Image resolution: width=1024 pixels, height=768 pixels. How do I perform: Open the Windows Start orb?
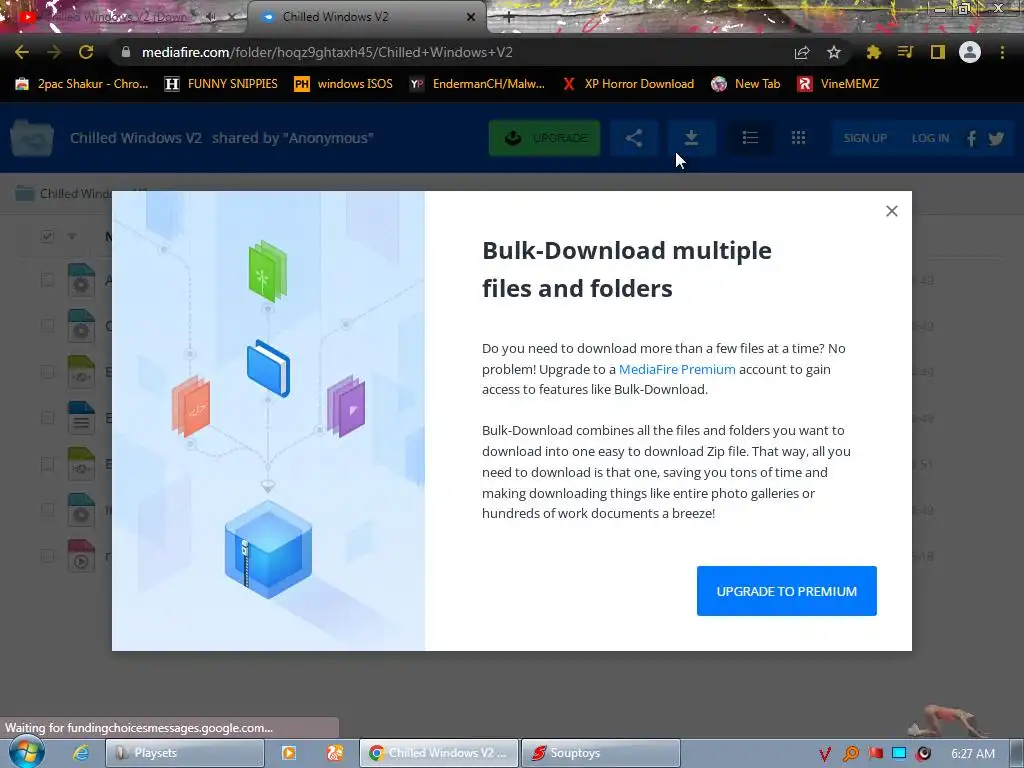pos(26,752)
